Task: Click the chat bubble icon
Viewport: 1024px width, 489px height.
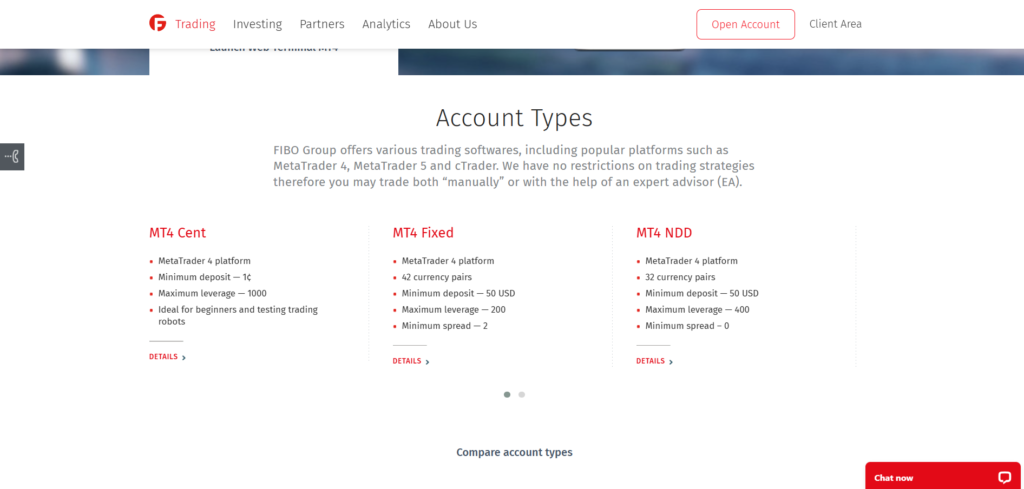Action: [1004, 477]
